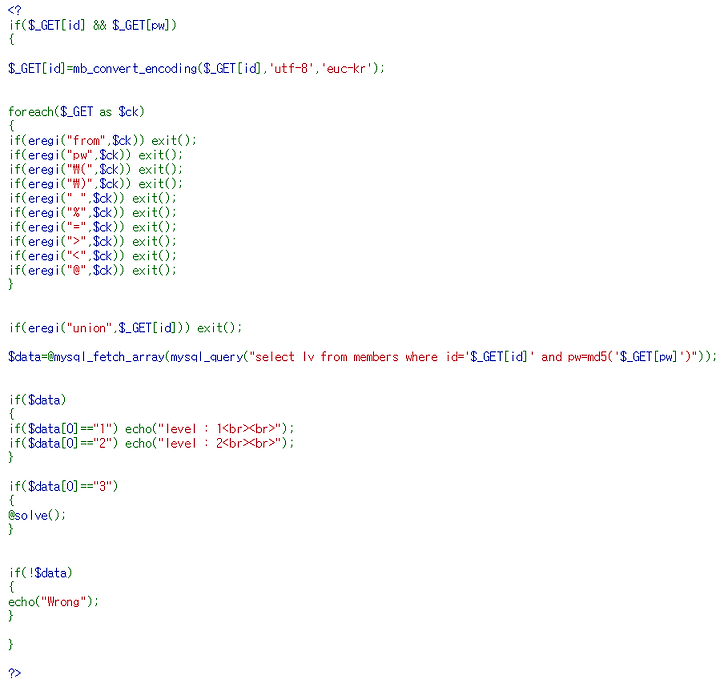Click the eregi("%",$ck) line

click(x=92, y=212)
